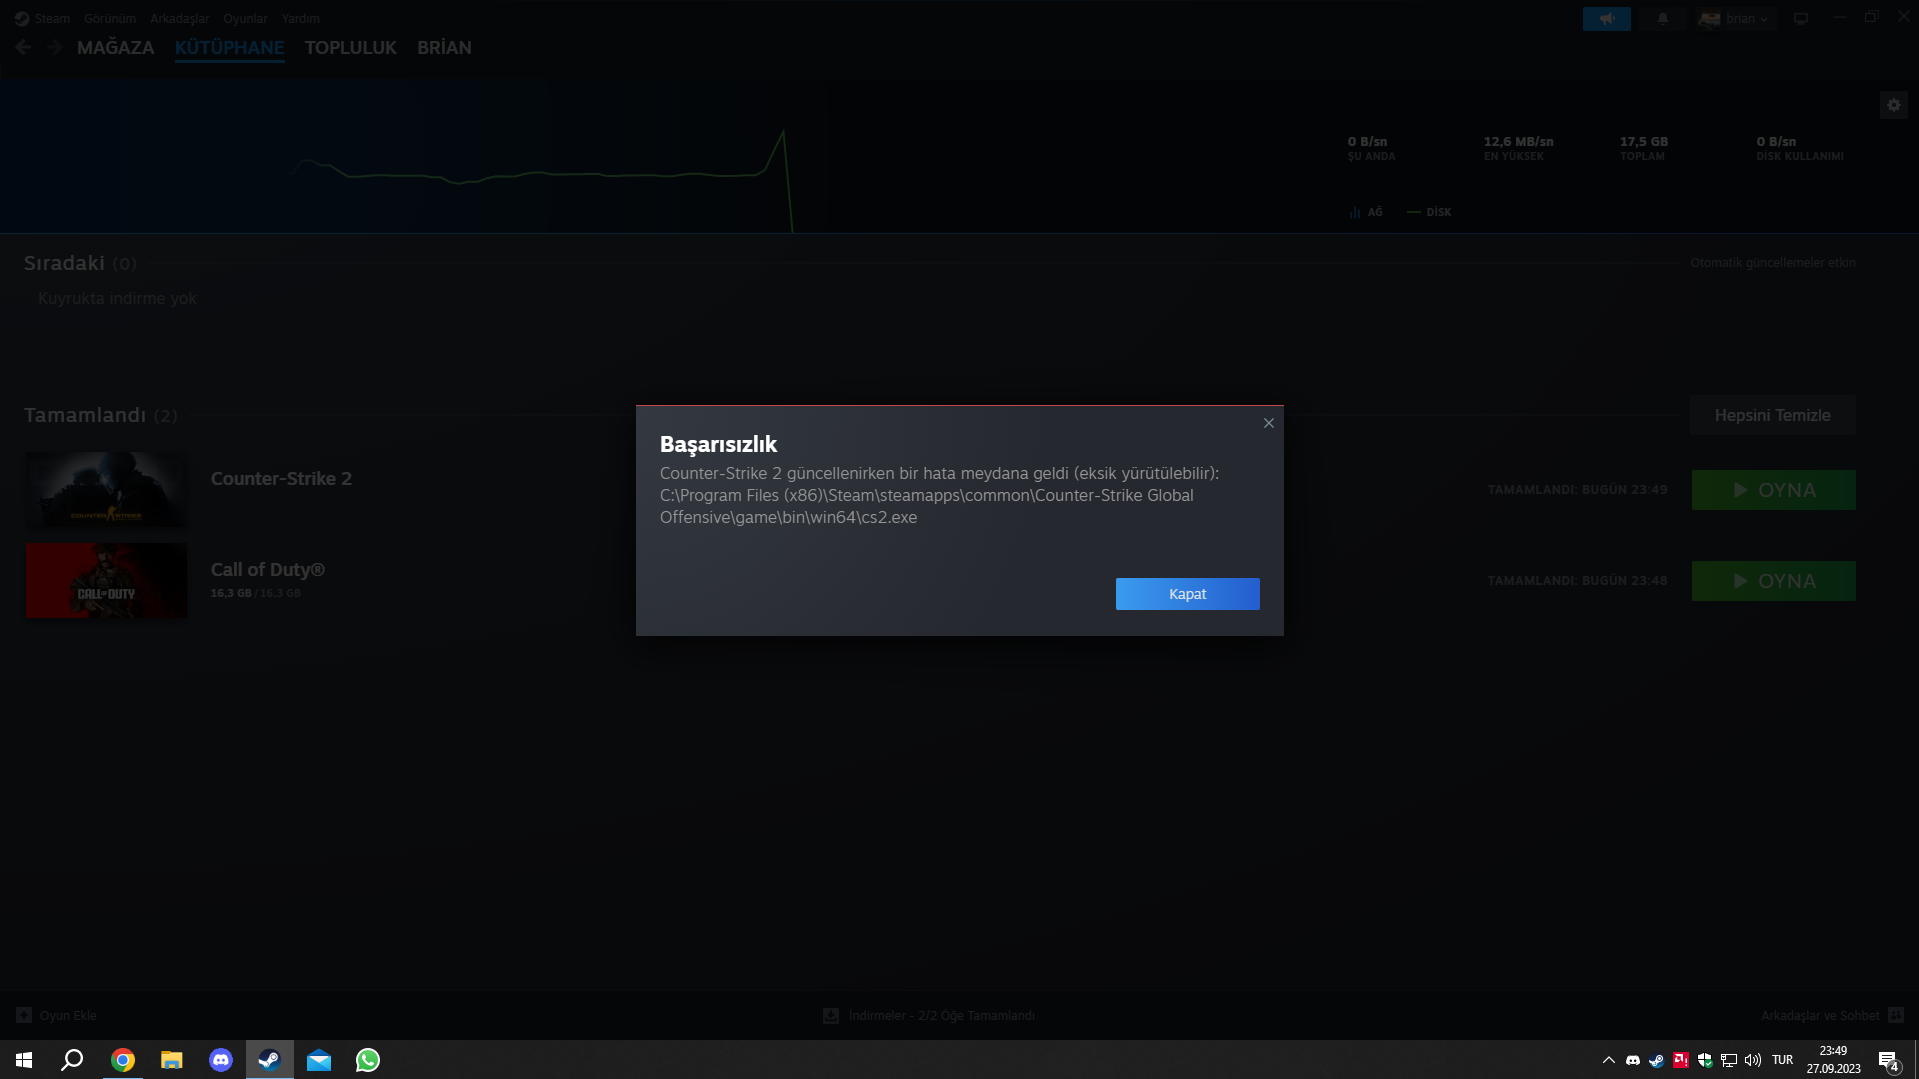Viewport: 1919px width, 1079px height.
Task: Open the Oyunlar menu
Action: pyautogui.click(x=245, y=18)
